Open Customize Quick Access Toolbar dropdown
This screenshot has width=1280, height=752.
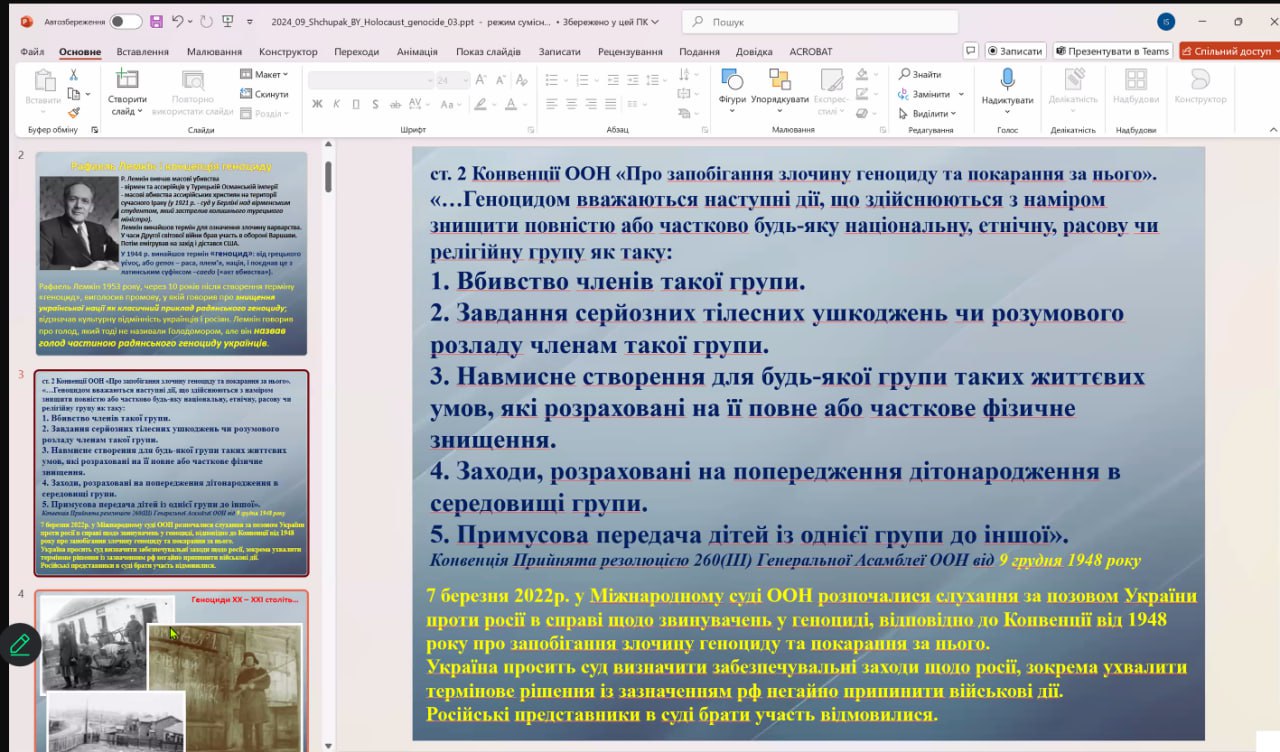249,21
